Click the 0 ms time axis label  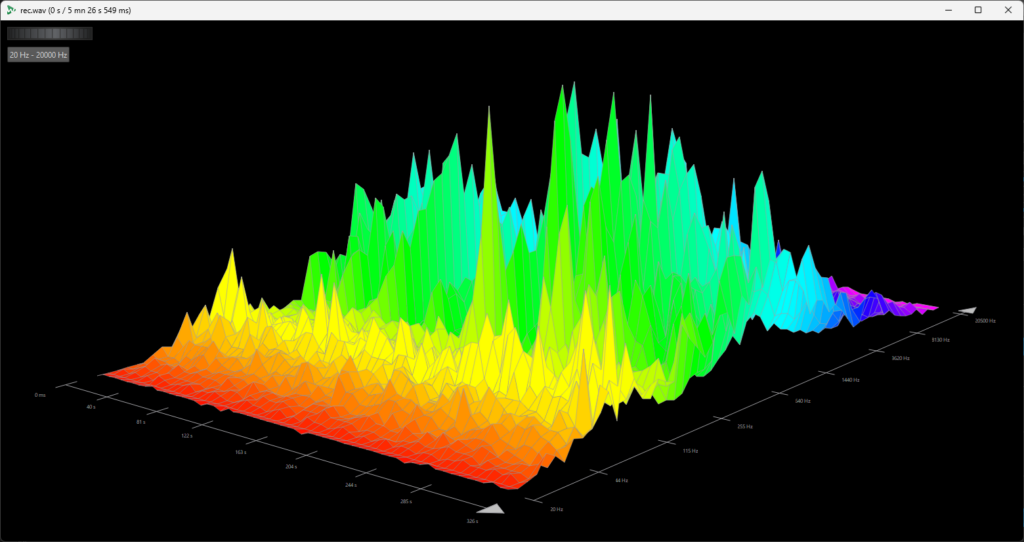(40, 395)
